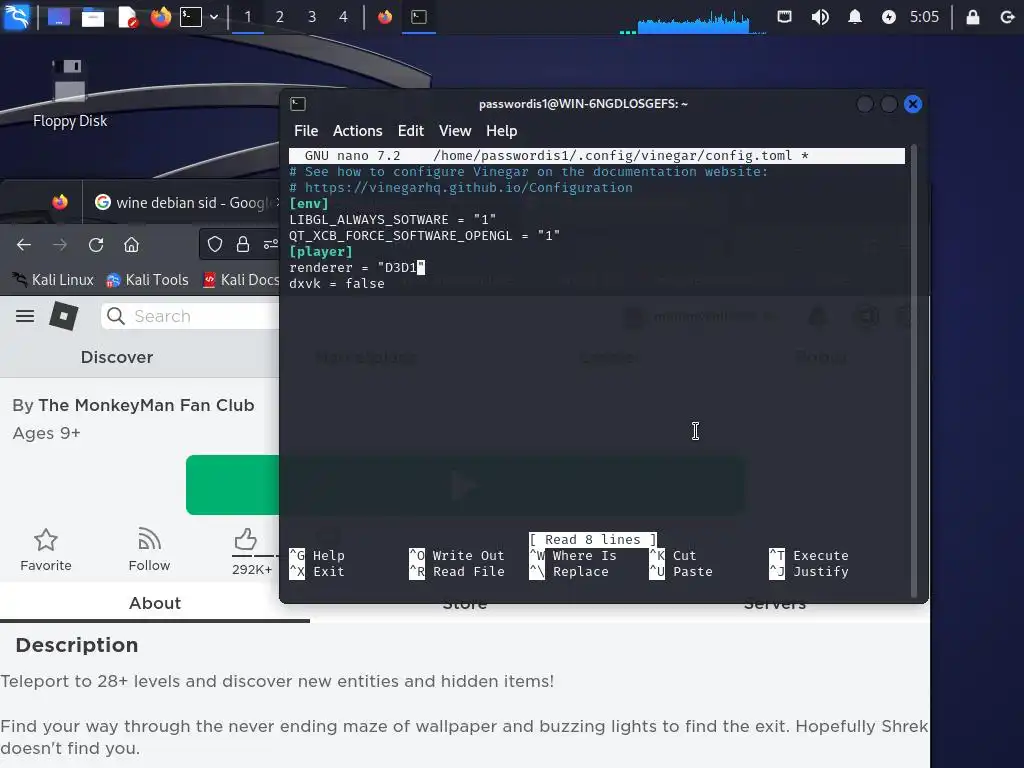This screenshot has height=768, width=1024.
Task: Switch to workspace 4
Action: point(344,17)
